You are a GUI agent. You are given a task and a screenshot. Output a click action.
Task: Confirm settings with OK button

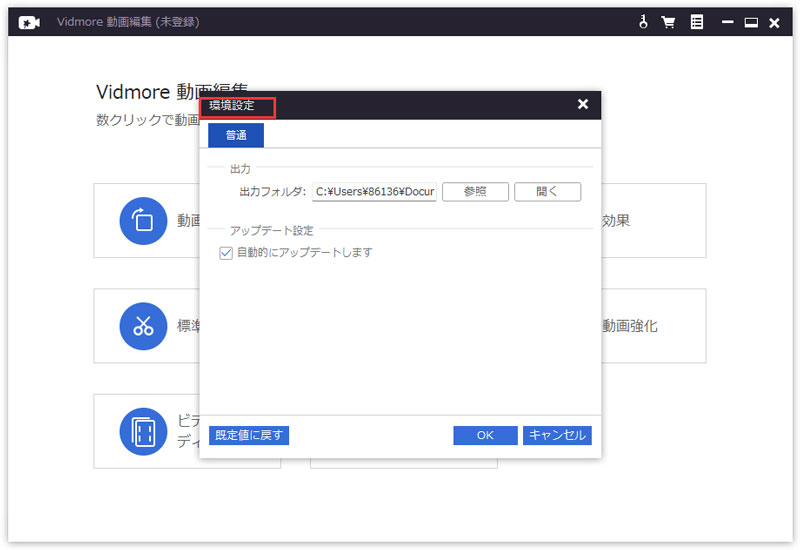click(x=485, y=435)
